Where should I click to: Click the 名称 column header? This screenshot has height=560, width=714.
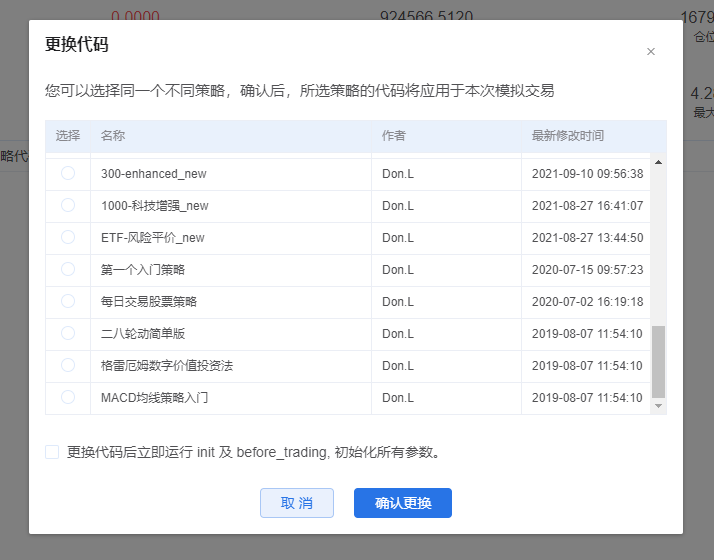[x=113, y=136]
